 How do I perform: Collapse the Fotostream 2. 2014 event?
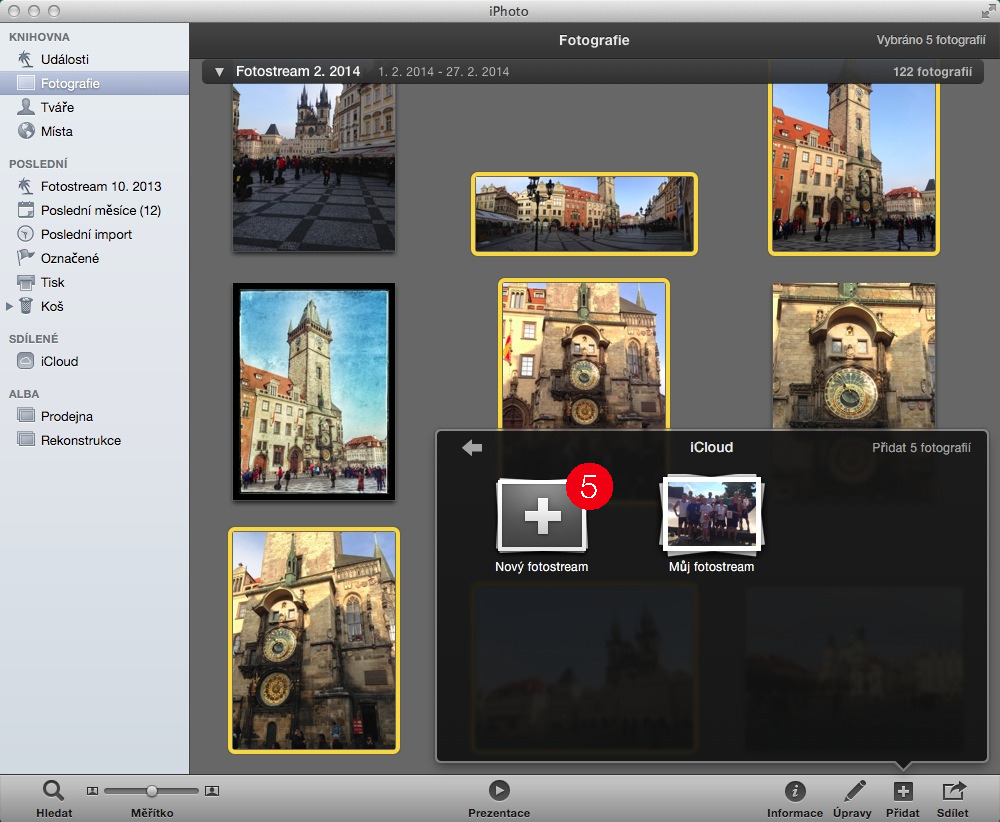pyautogui.click(x=219, y=72)
